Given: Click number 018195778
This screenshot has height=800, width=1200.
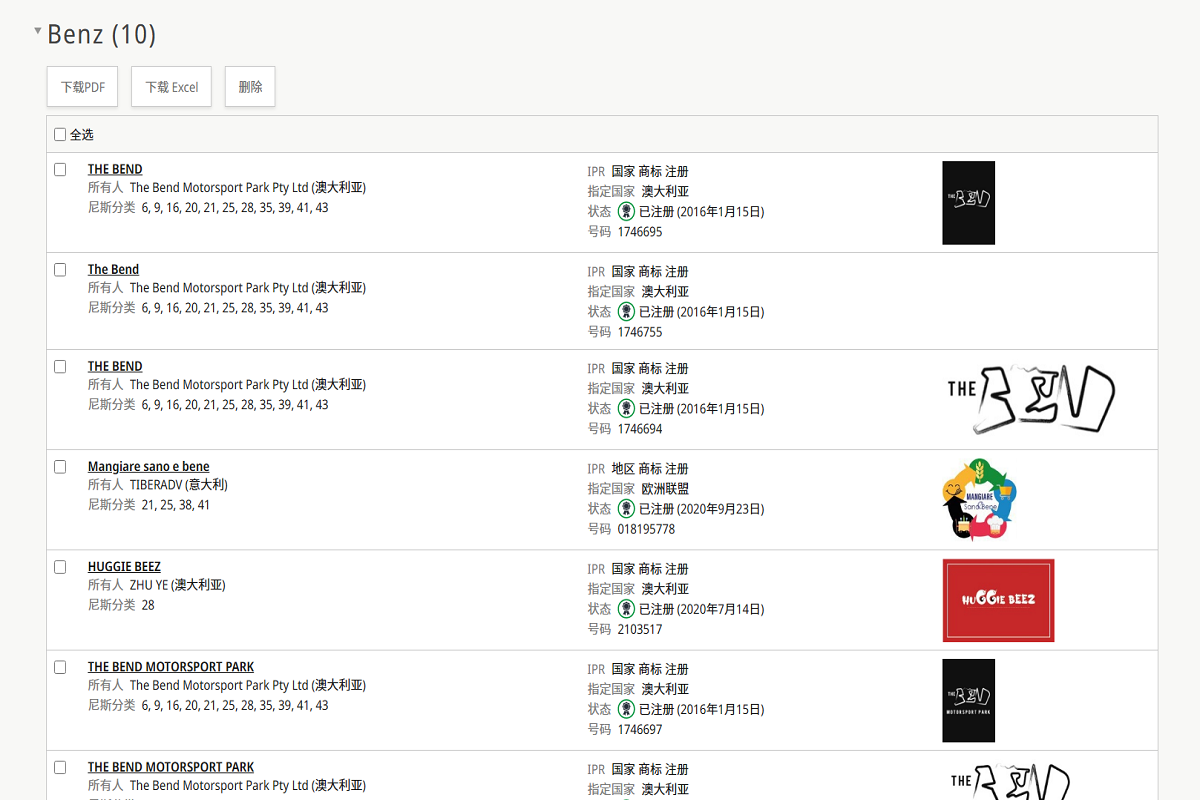Looking at the screenshot, I should pyautogui.click(x=646, y=529).
